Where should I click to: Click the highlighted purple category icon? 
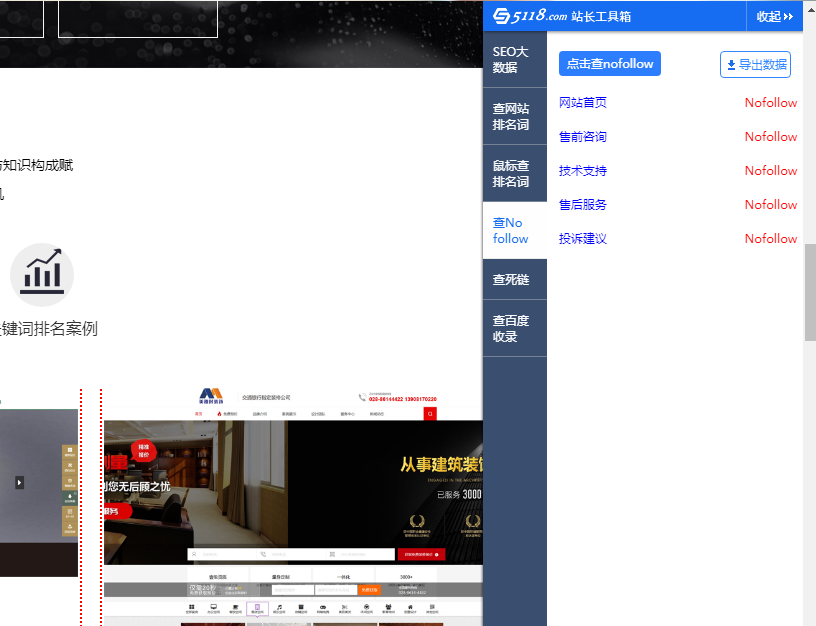256,605
